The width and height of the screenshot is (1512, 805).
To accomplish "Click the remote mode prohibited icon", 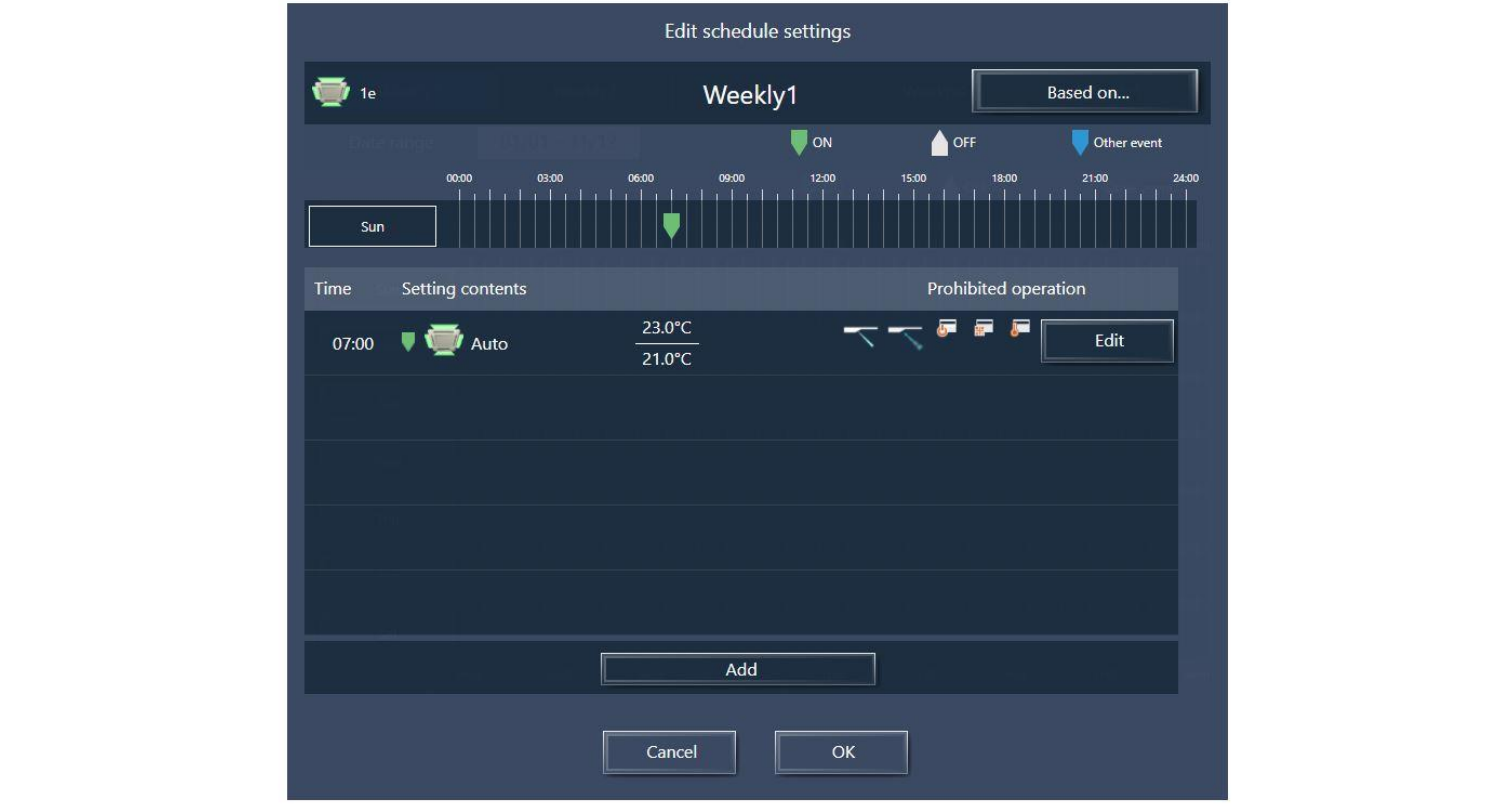I will click(x=984, y=329).
